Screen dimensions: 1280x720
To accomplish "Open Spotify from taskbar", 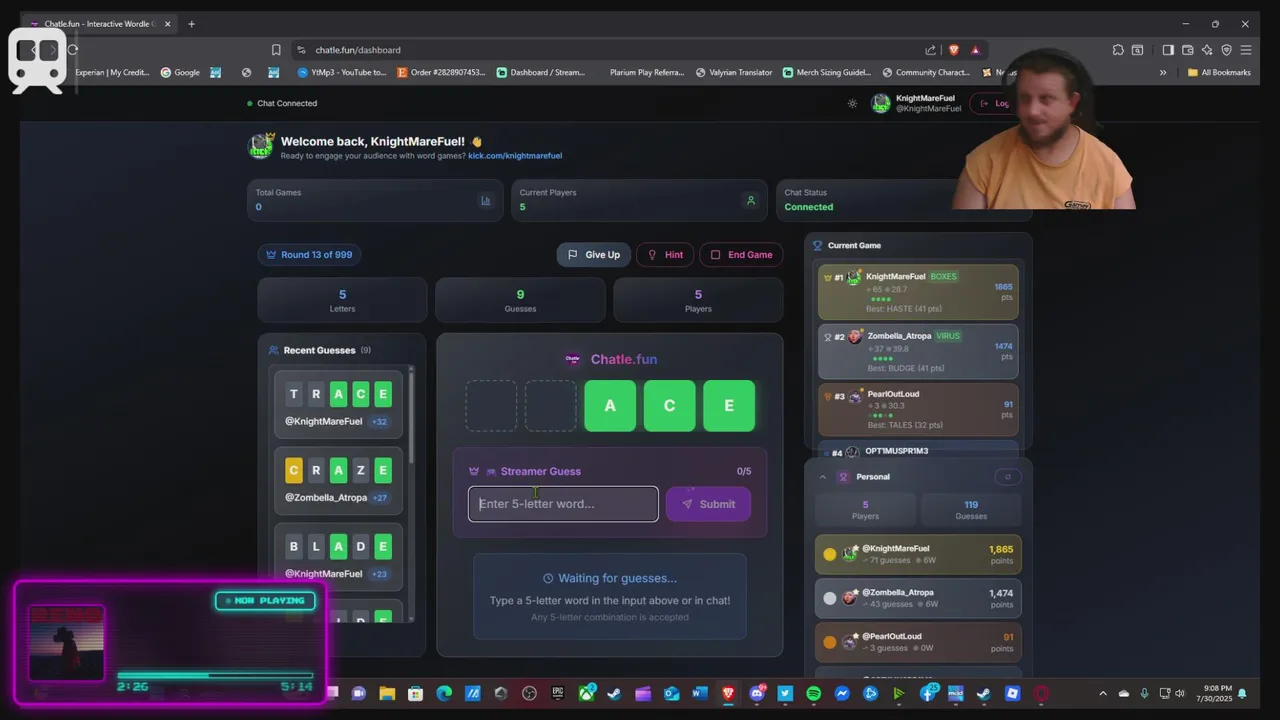I will 814,693.
